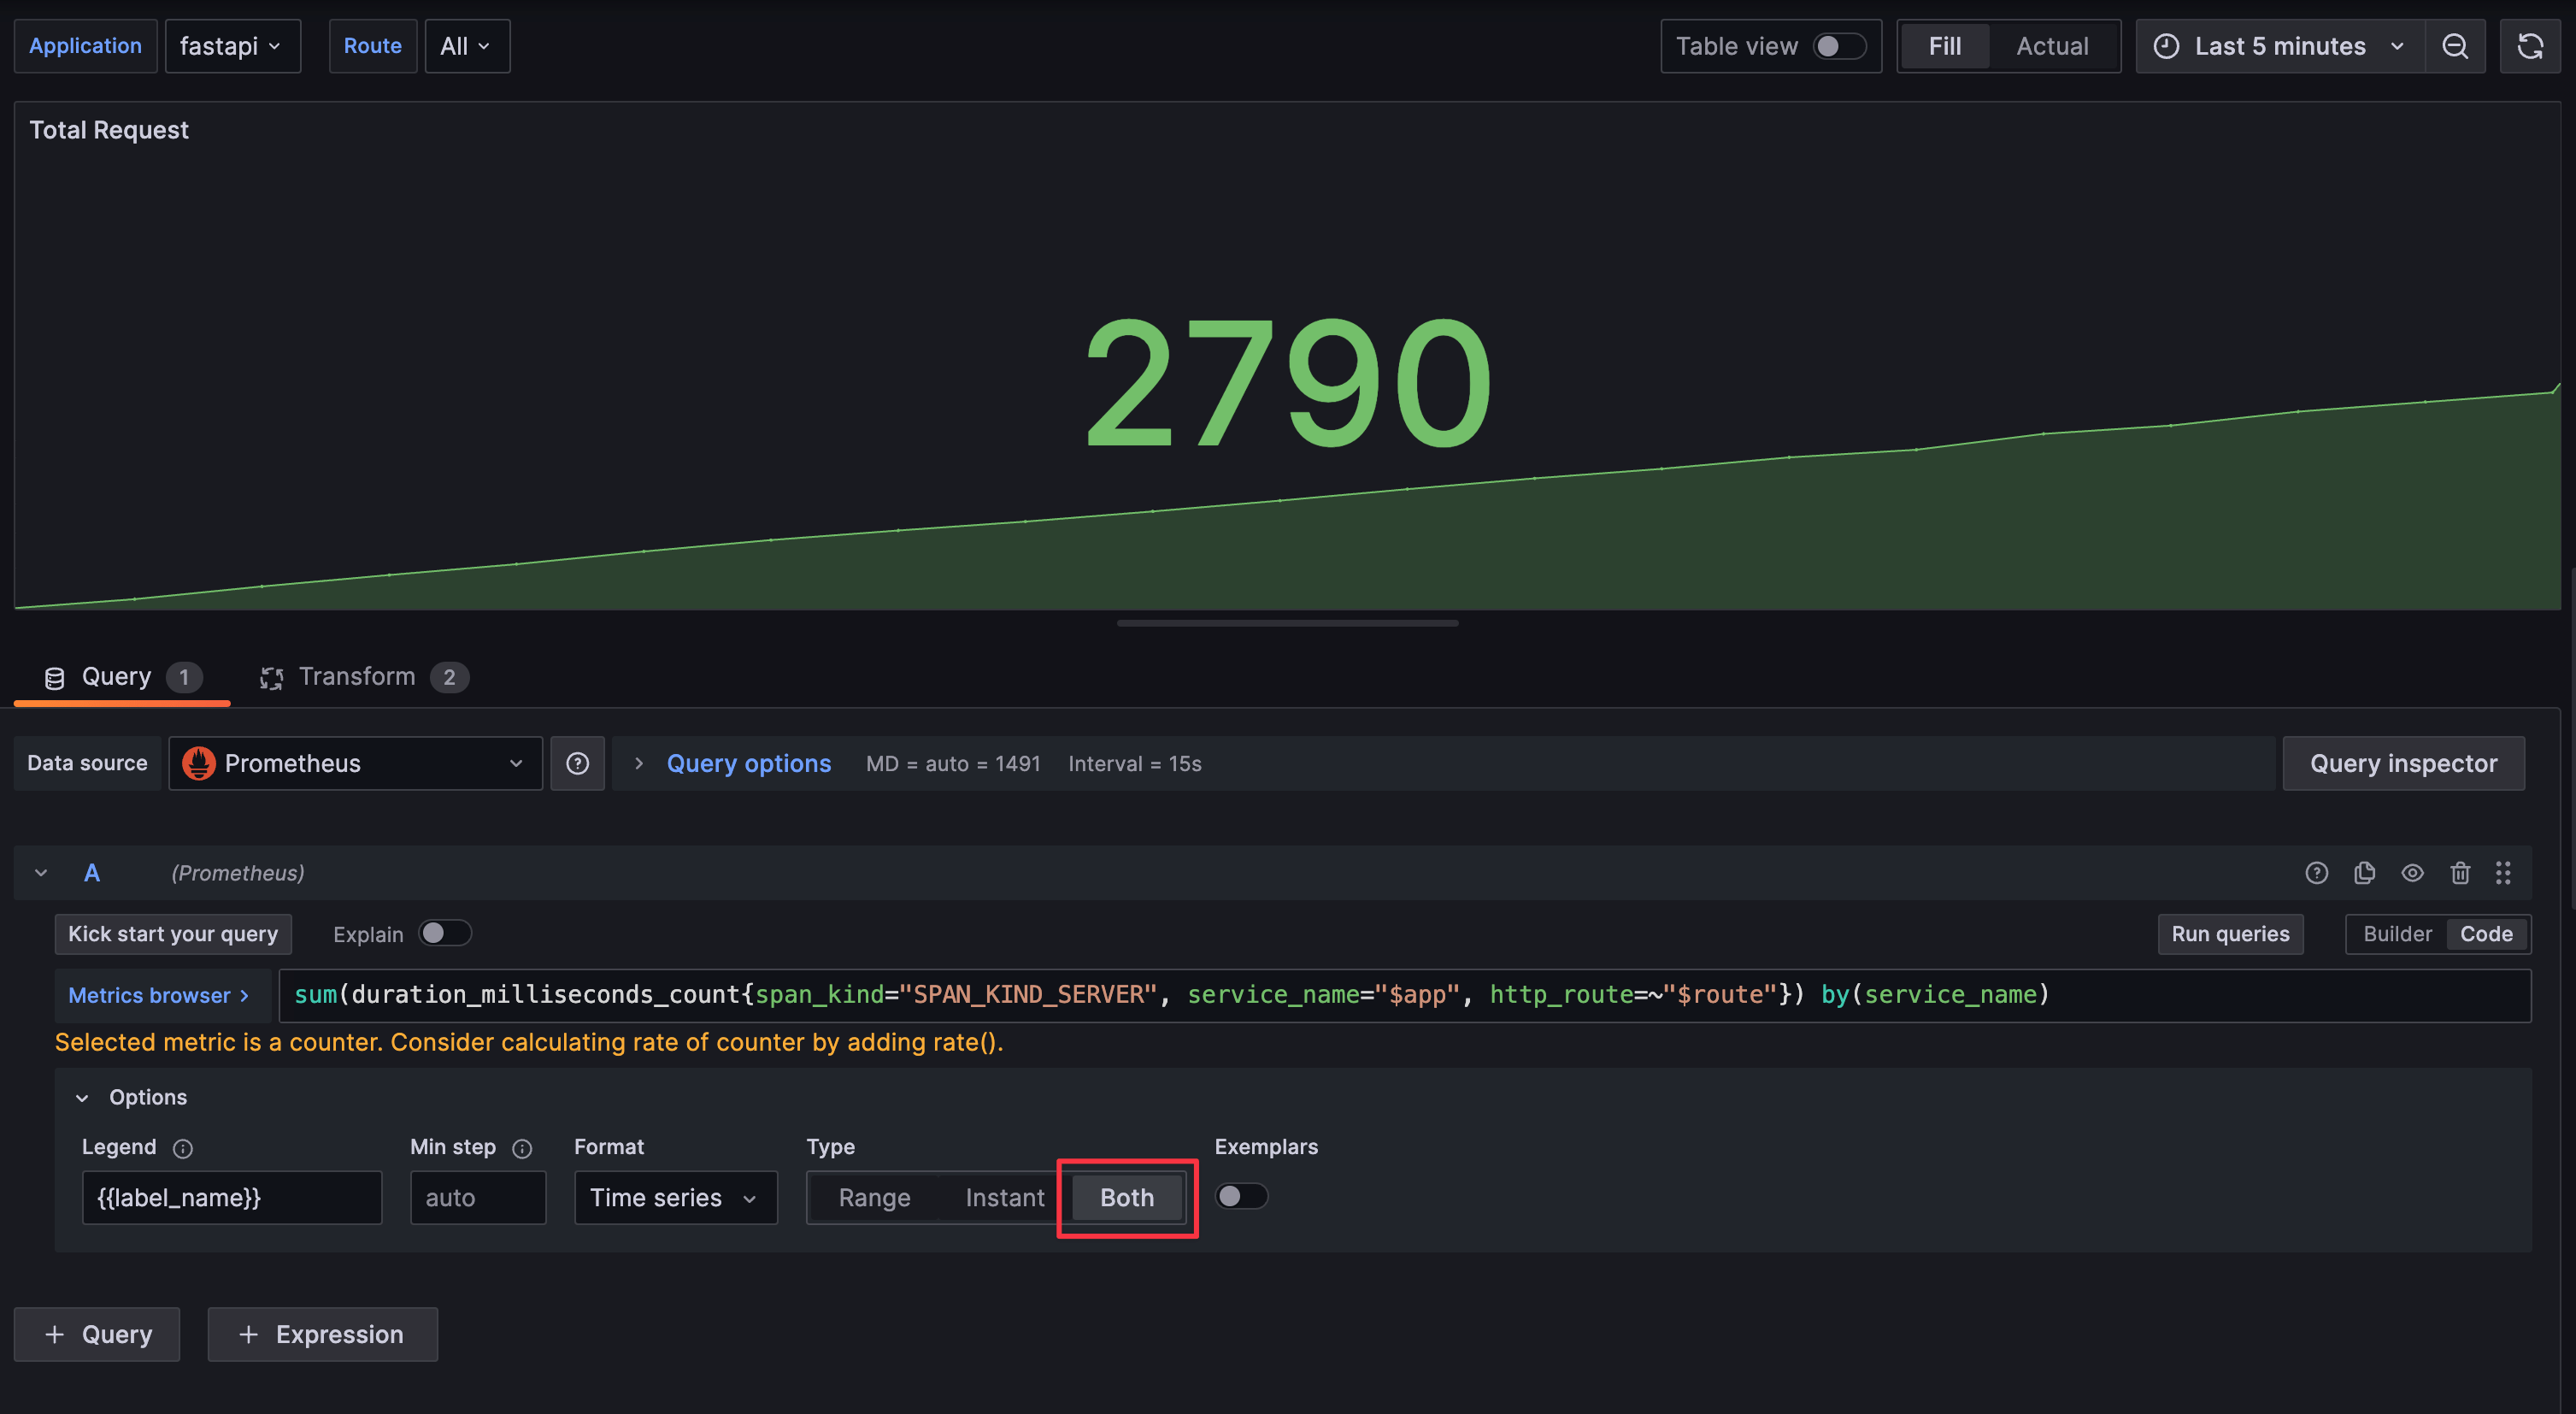Enable the Table view switch

click(x=1838, y=46)
